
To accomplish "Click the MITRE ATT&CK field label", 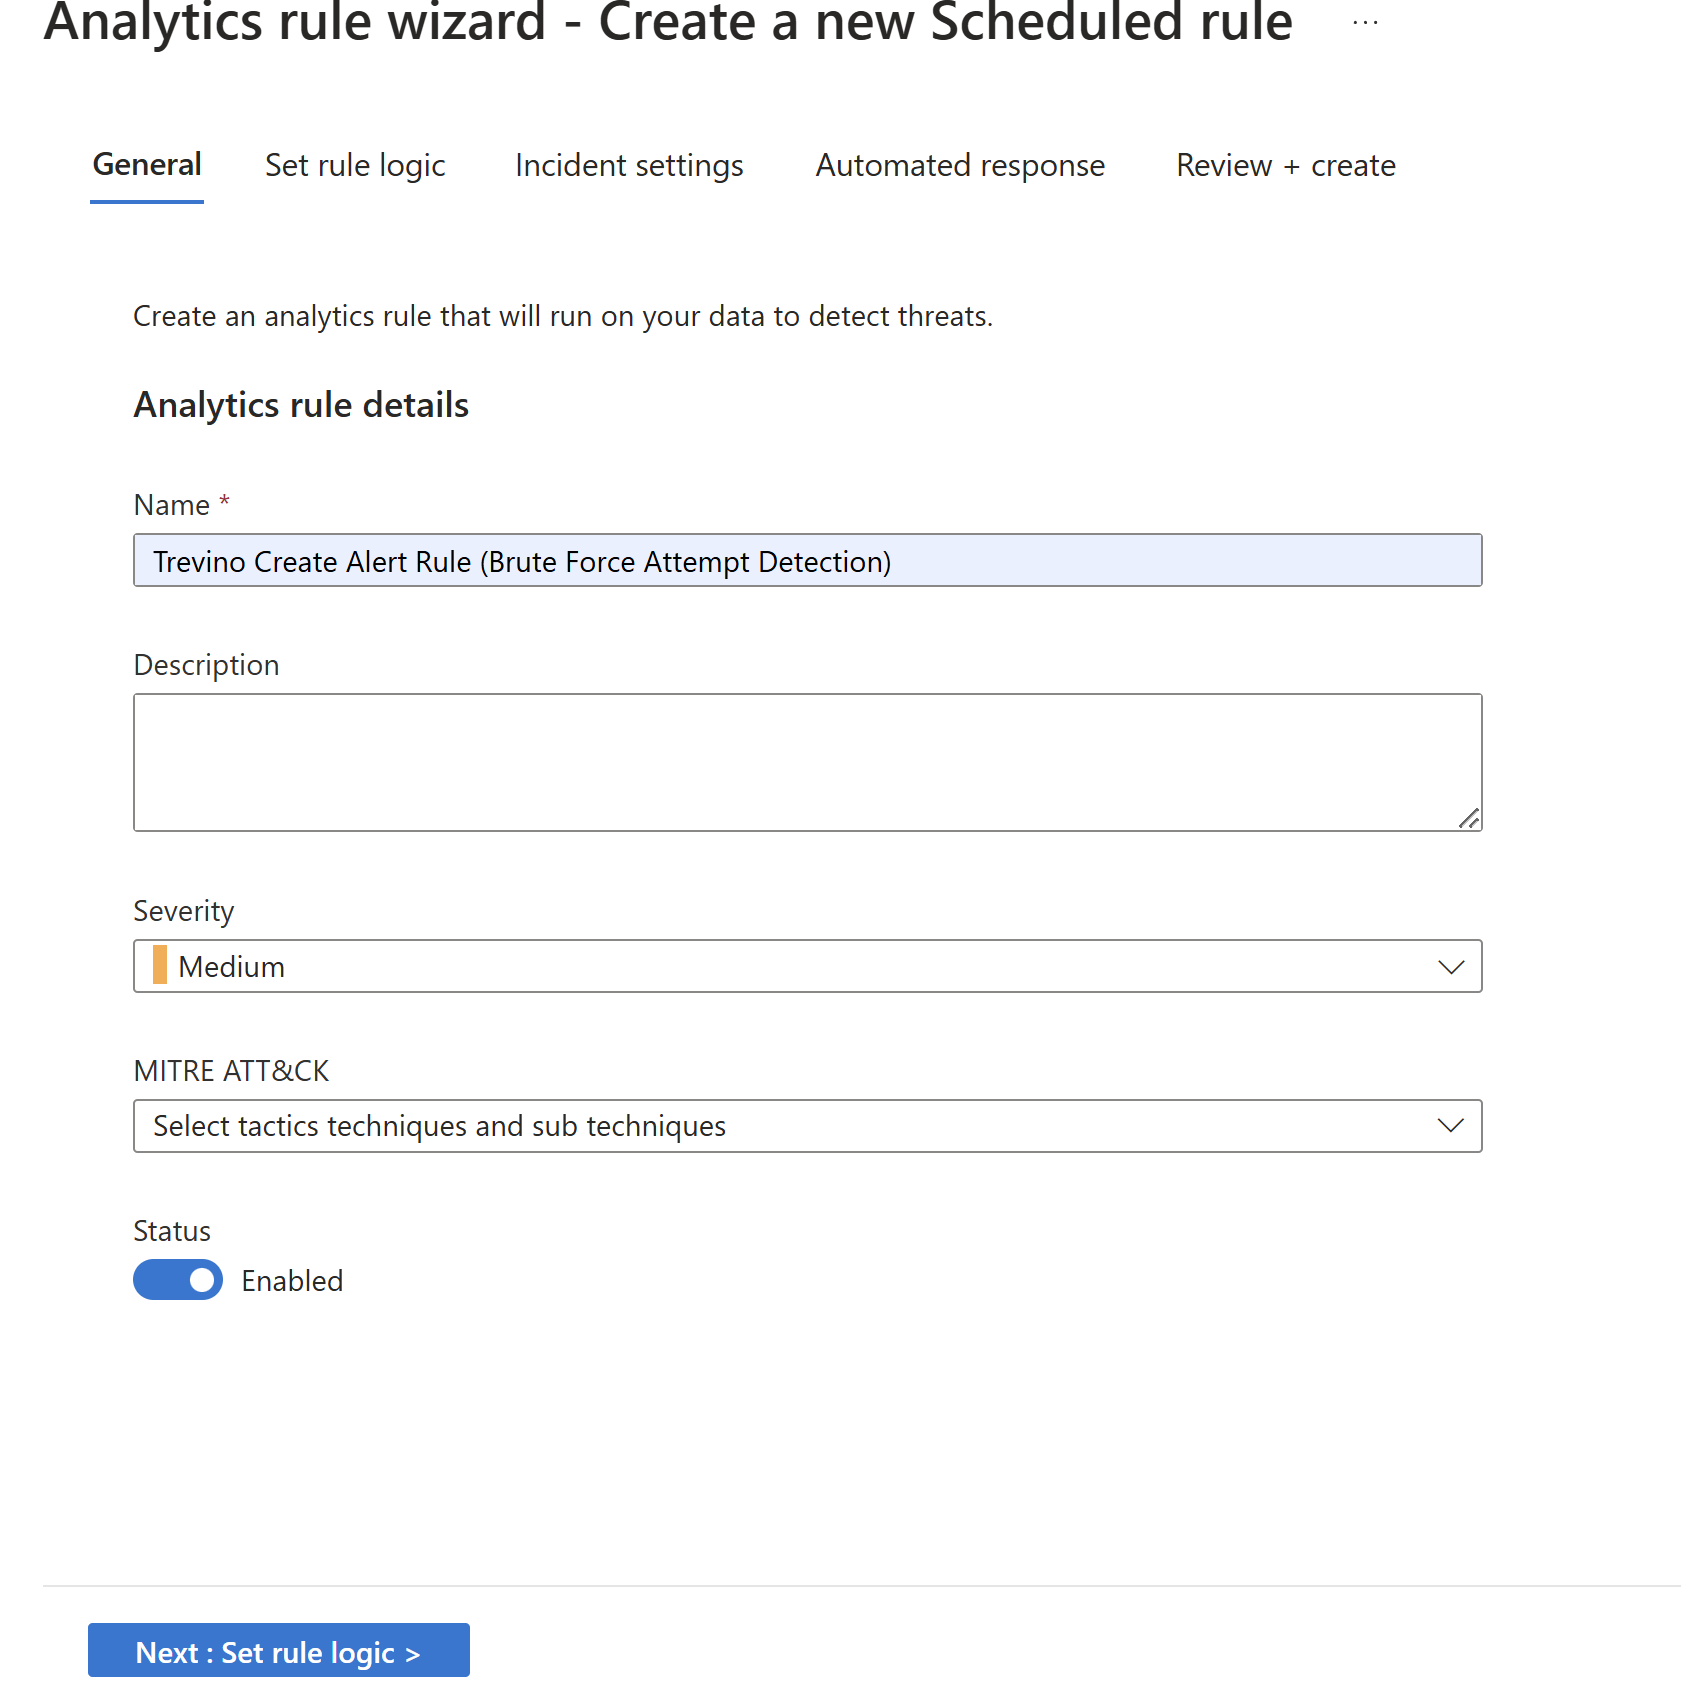I will click(x=231, y=1071).
